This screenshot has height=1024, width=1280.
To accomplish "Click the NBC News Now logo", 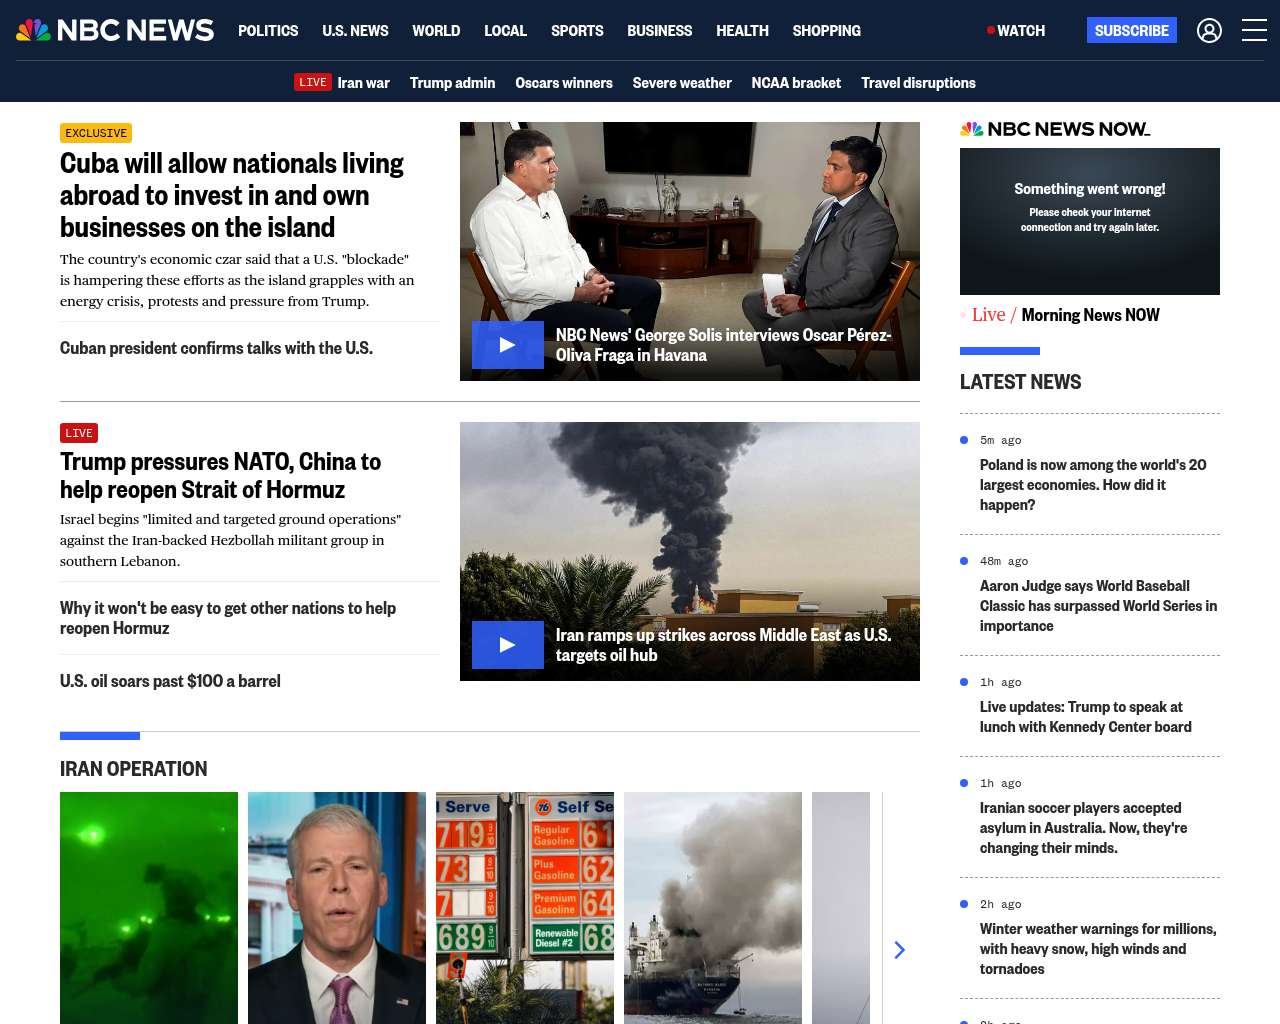I will 1055,129.
